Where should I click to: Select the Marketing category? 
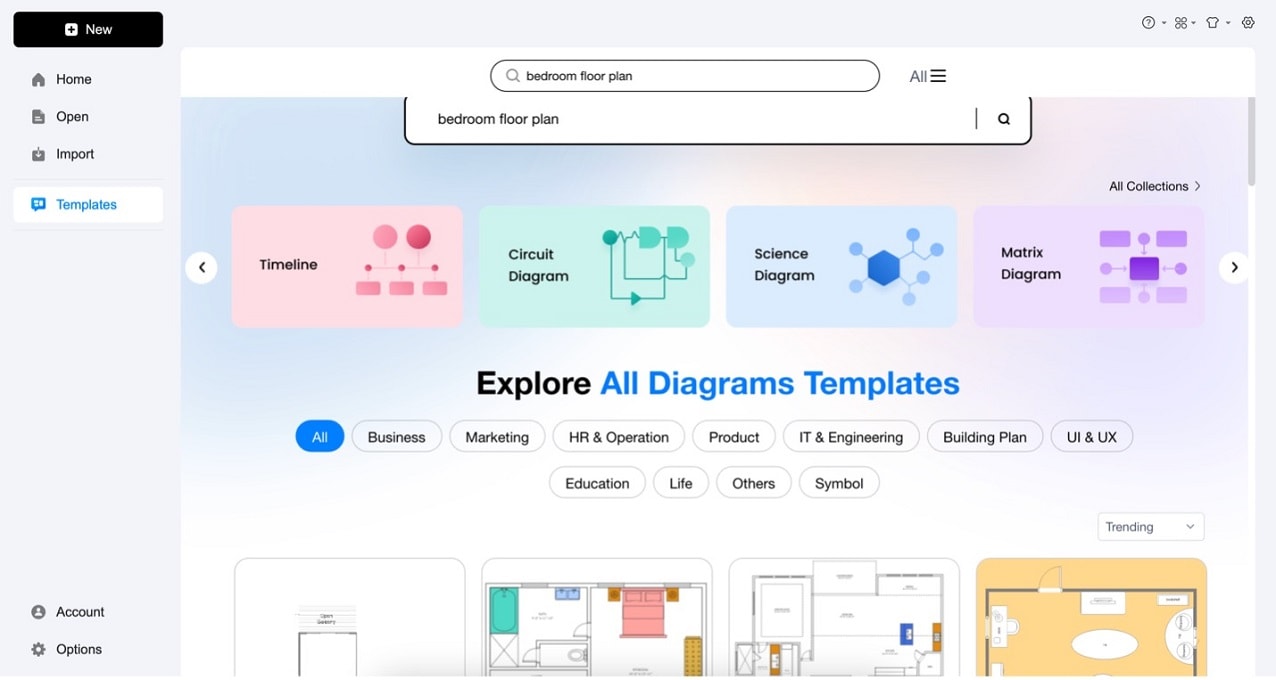click(497, 437)
